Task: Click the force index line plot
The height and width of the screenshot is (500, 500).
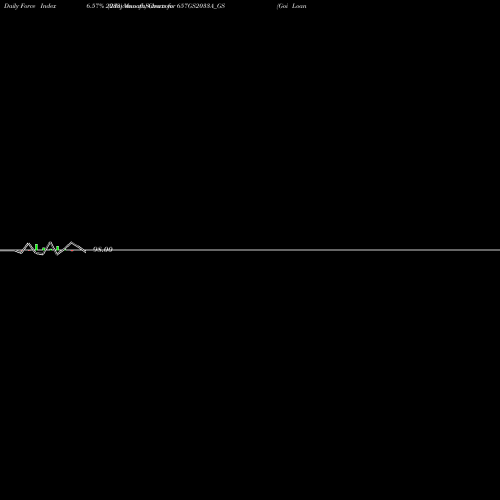Action: [x=50, y=249]
